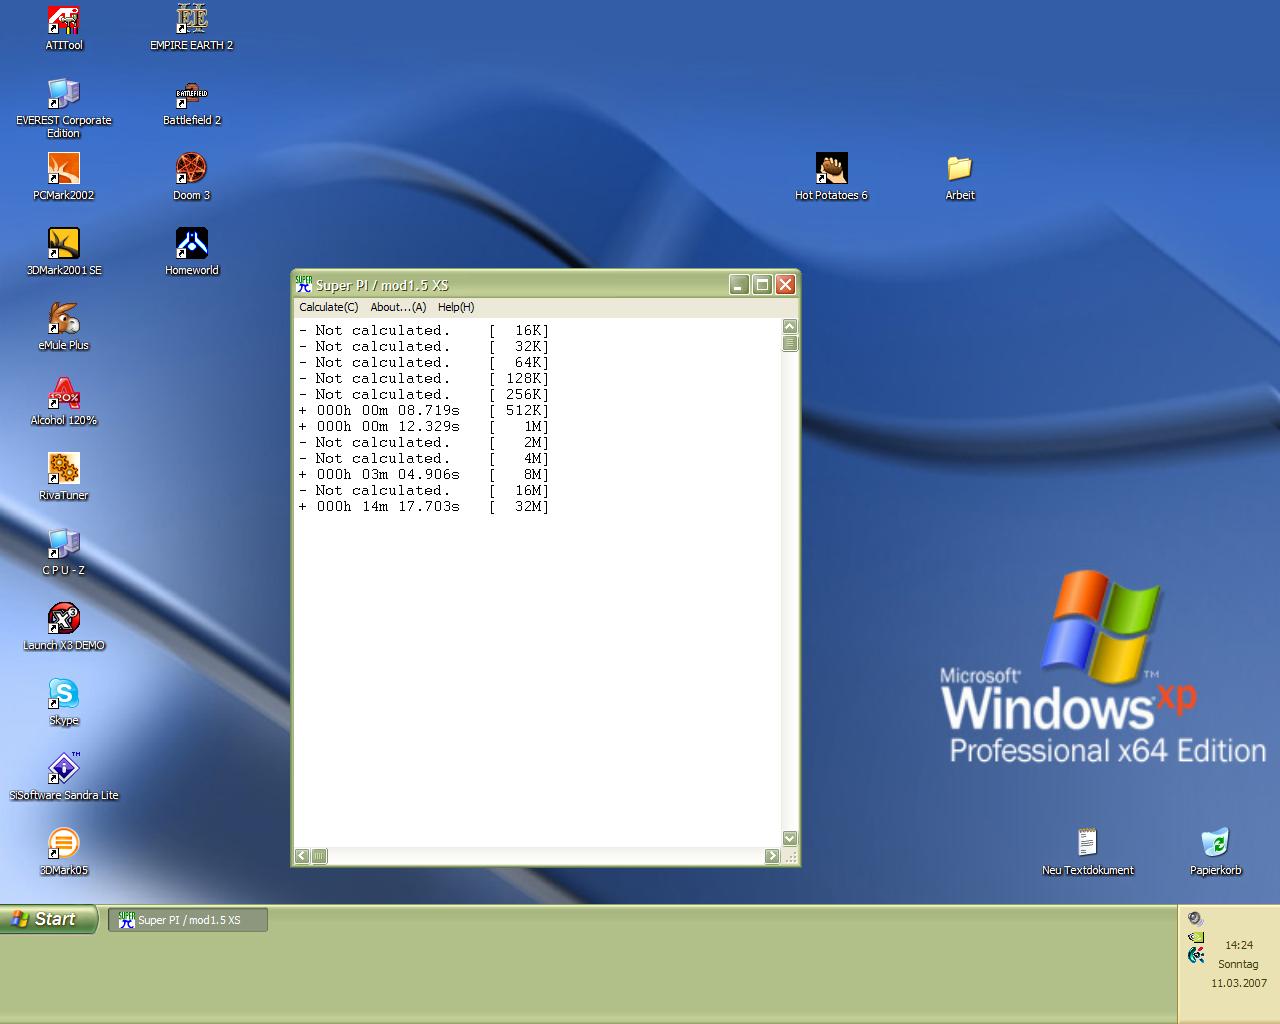Click the Hot Potatoes 6 icon
The image size is (1280, 1024).
coord(831,169)
